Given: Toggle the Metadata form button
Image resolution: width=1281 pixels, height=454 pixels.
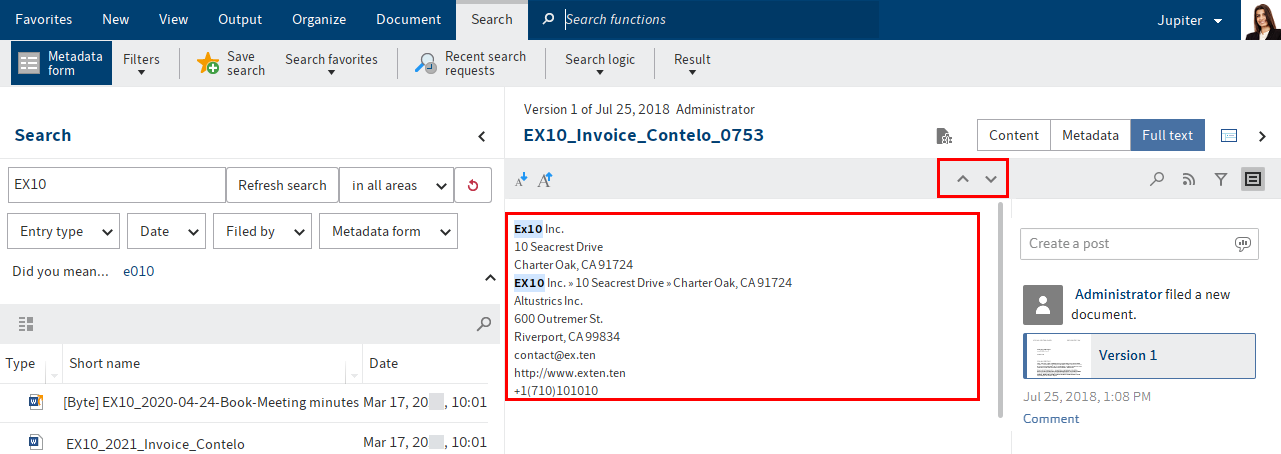Looking at the screenshot, I should (x=62, y=63).
